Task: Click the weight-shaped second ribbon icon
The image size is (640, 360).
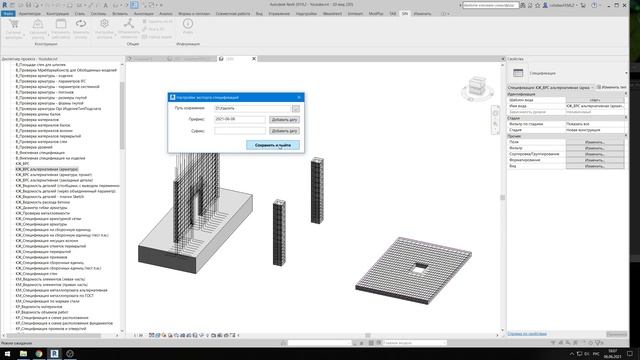Action: tap(38, 24)
